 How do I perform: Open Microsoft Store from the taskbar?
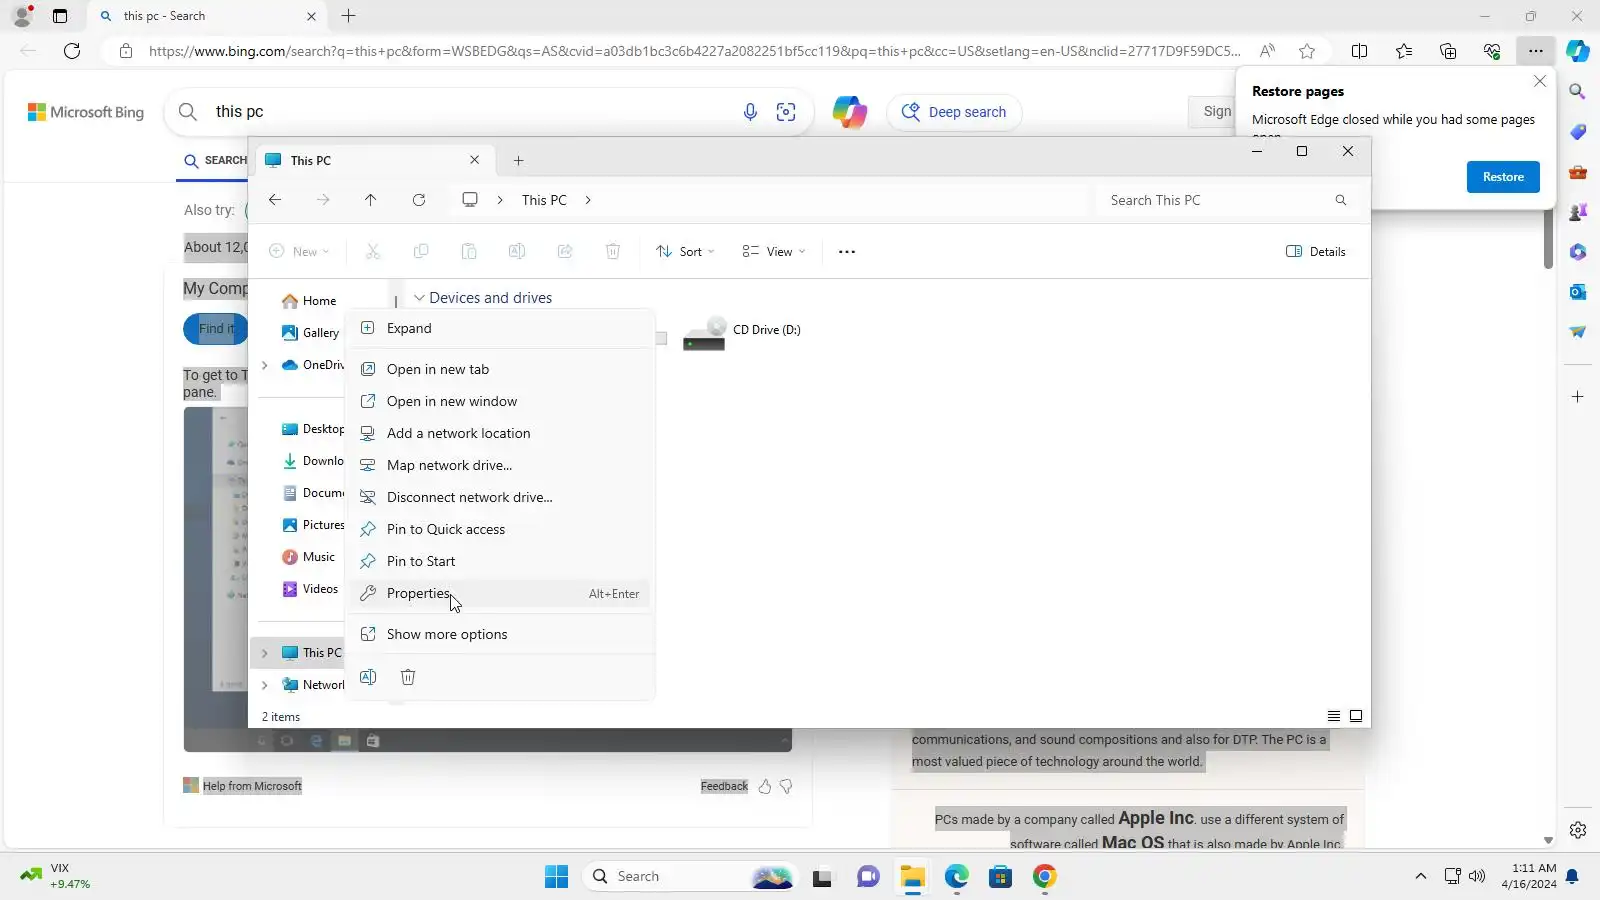[x=1001, y=877]
